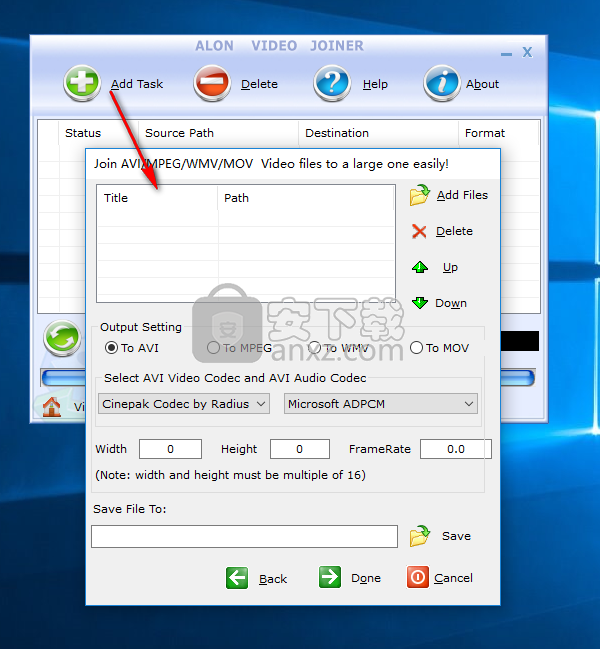Click the red X Delete icon in dialog

point(419,231)
